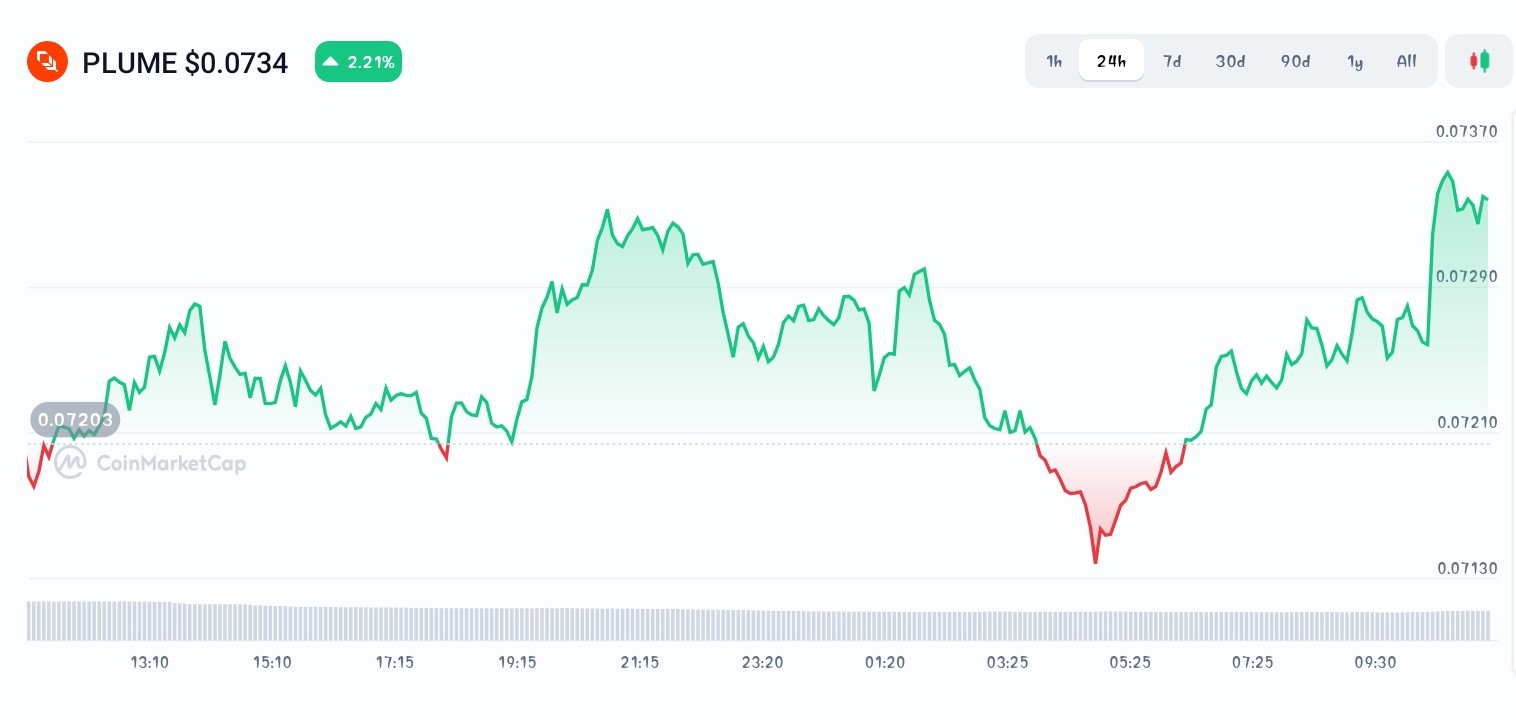Enable the 90d time range

pyautogui.click(x=1295, y=61)
